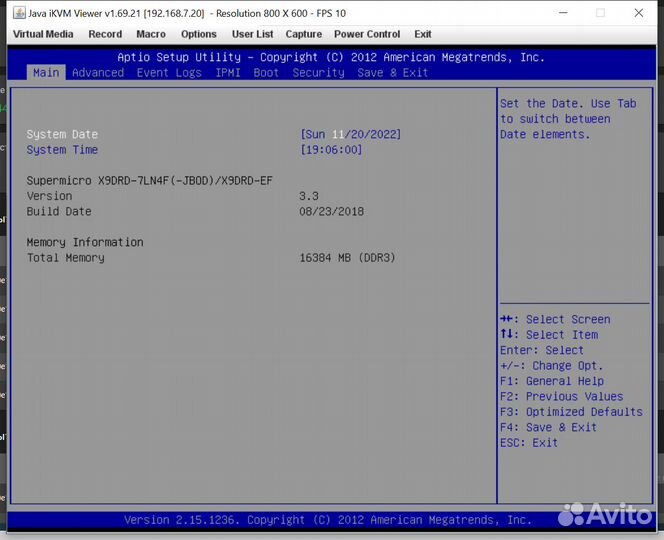Click the F1: General Help hint
The height and width of the screenshot is (540, 664).
pyautogui.click(x=552, y=381)
